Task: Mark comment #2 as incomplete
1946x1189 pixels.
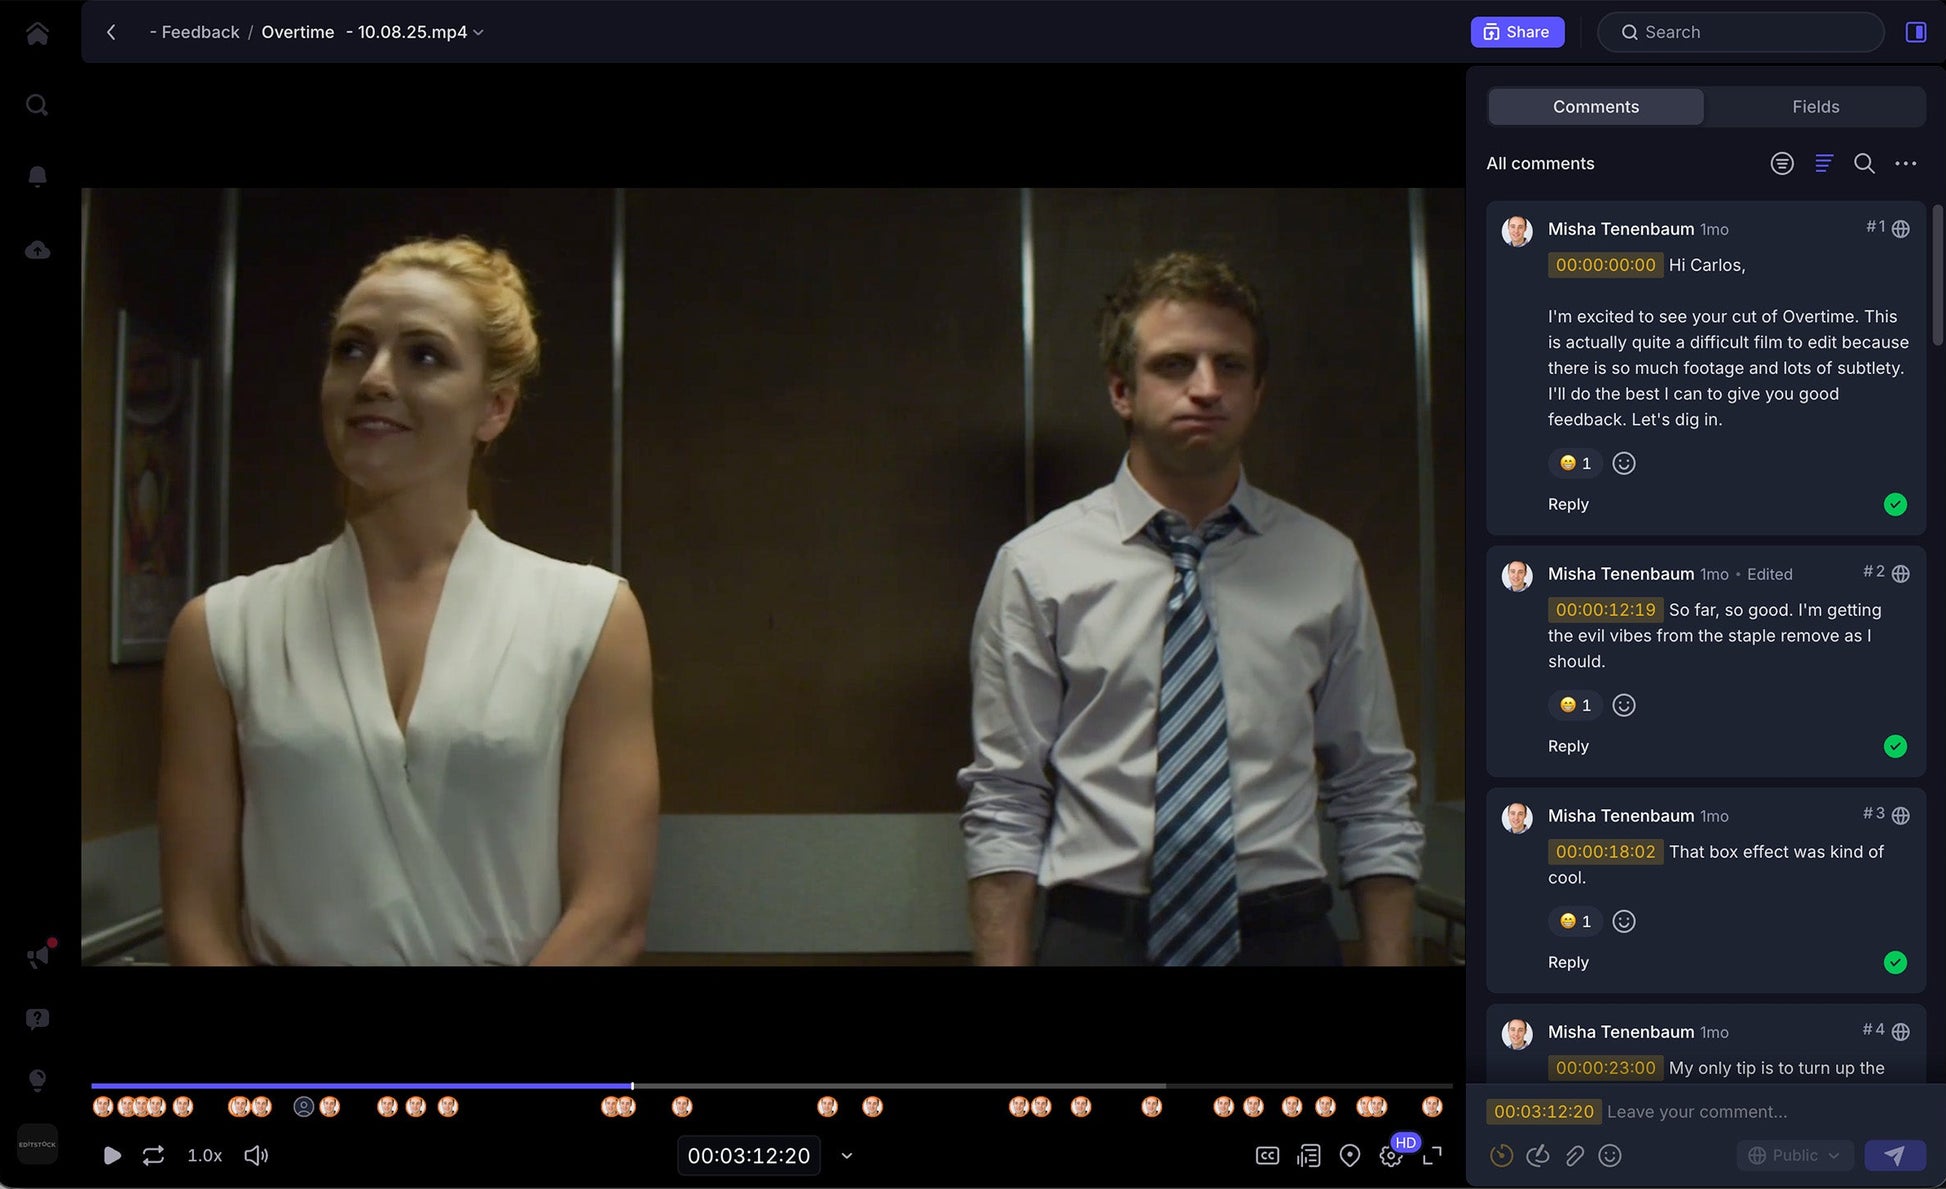Action: (x=1895, y=746)
